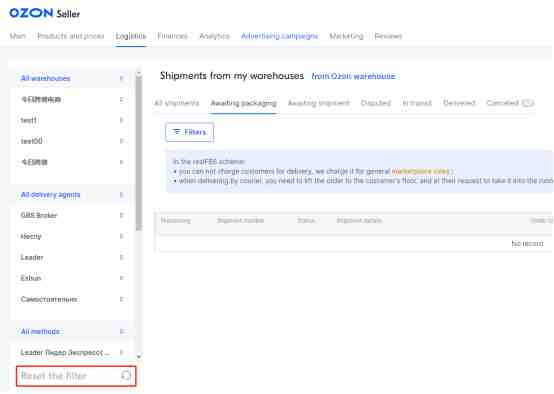554x394 pixels.
Task: Open the Main menu item
Action: click(18, 36)
